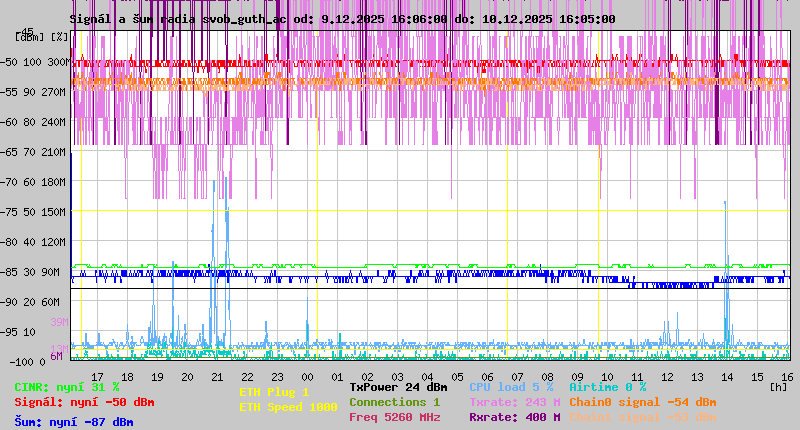Click the '06' hour label on x-axis
The image size is (800, 430).
click(487, 377)
